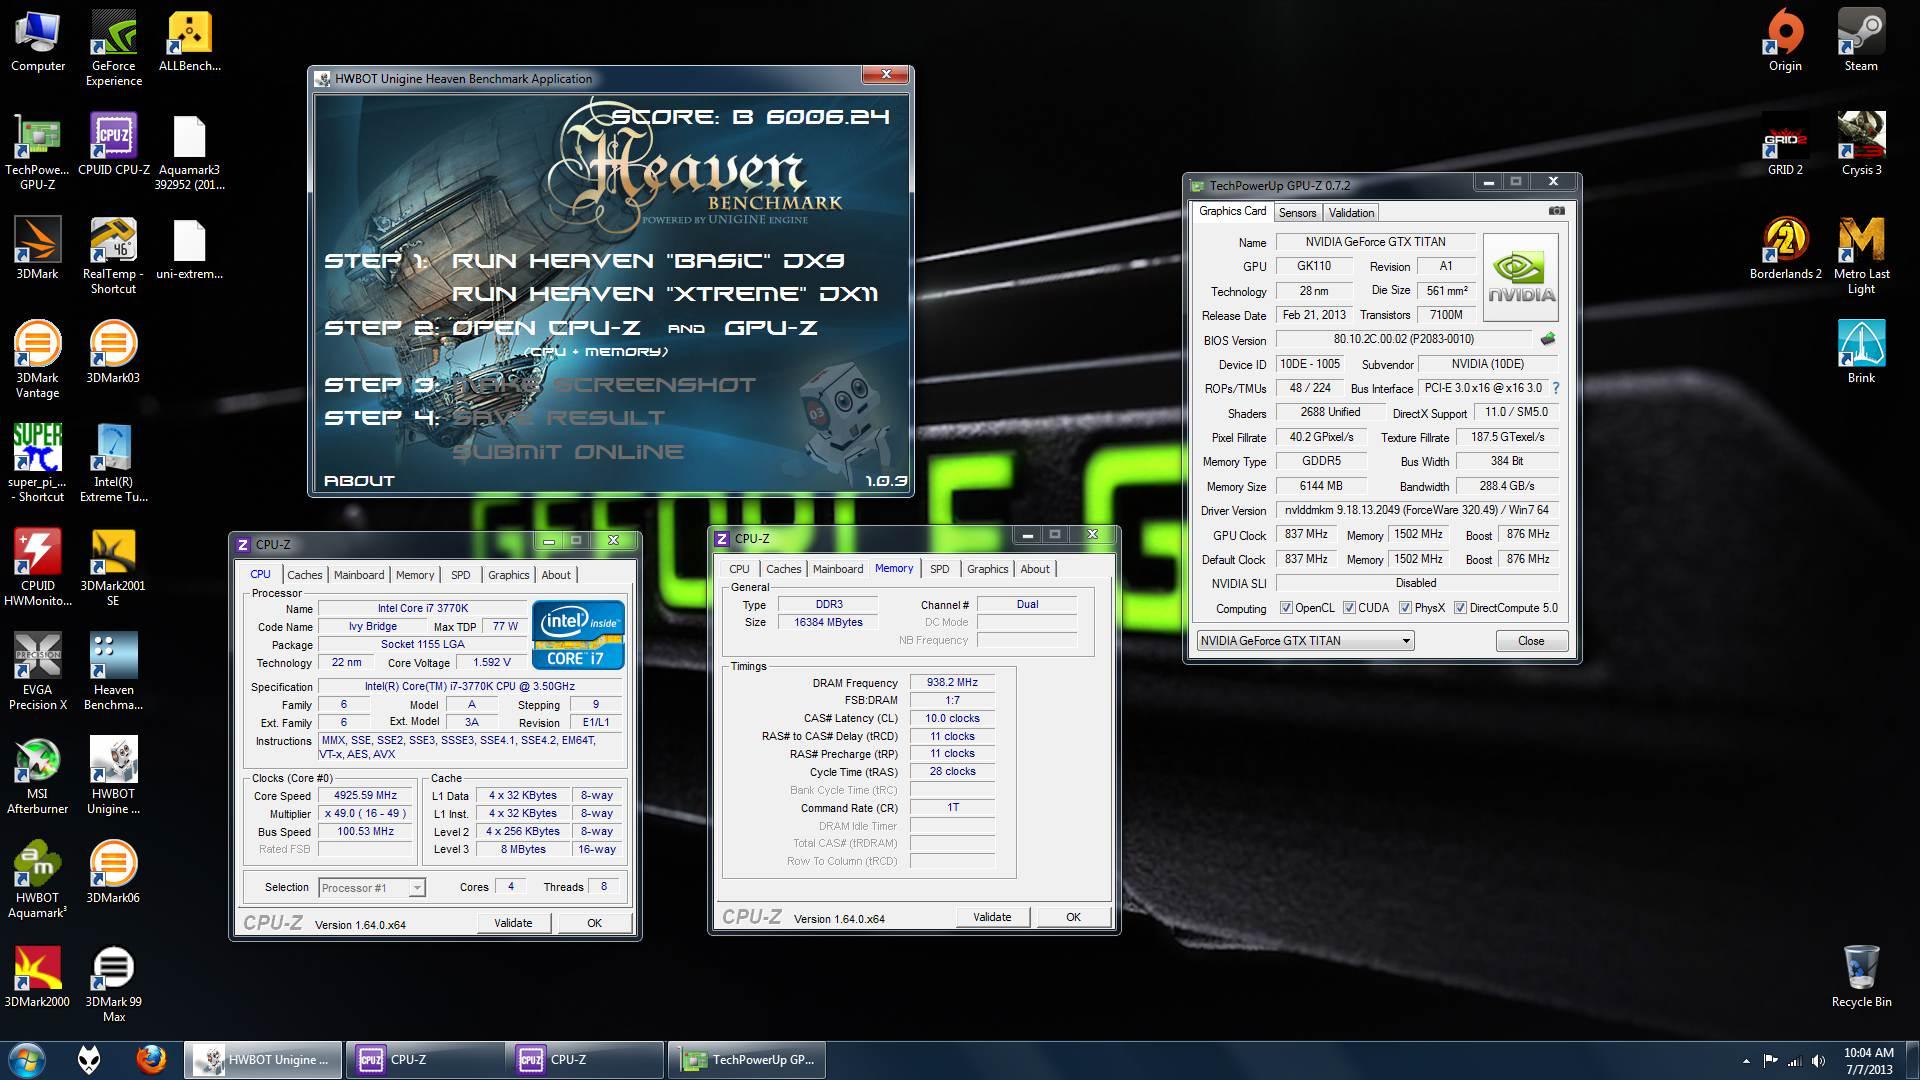The width and height of the screenshot is (1920, 1080).
Task: Launch 3DMark Vantage icon
Action: [x=37, y=360]
